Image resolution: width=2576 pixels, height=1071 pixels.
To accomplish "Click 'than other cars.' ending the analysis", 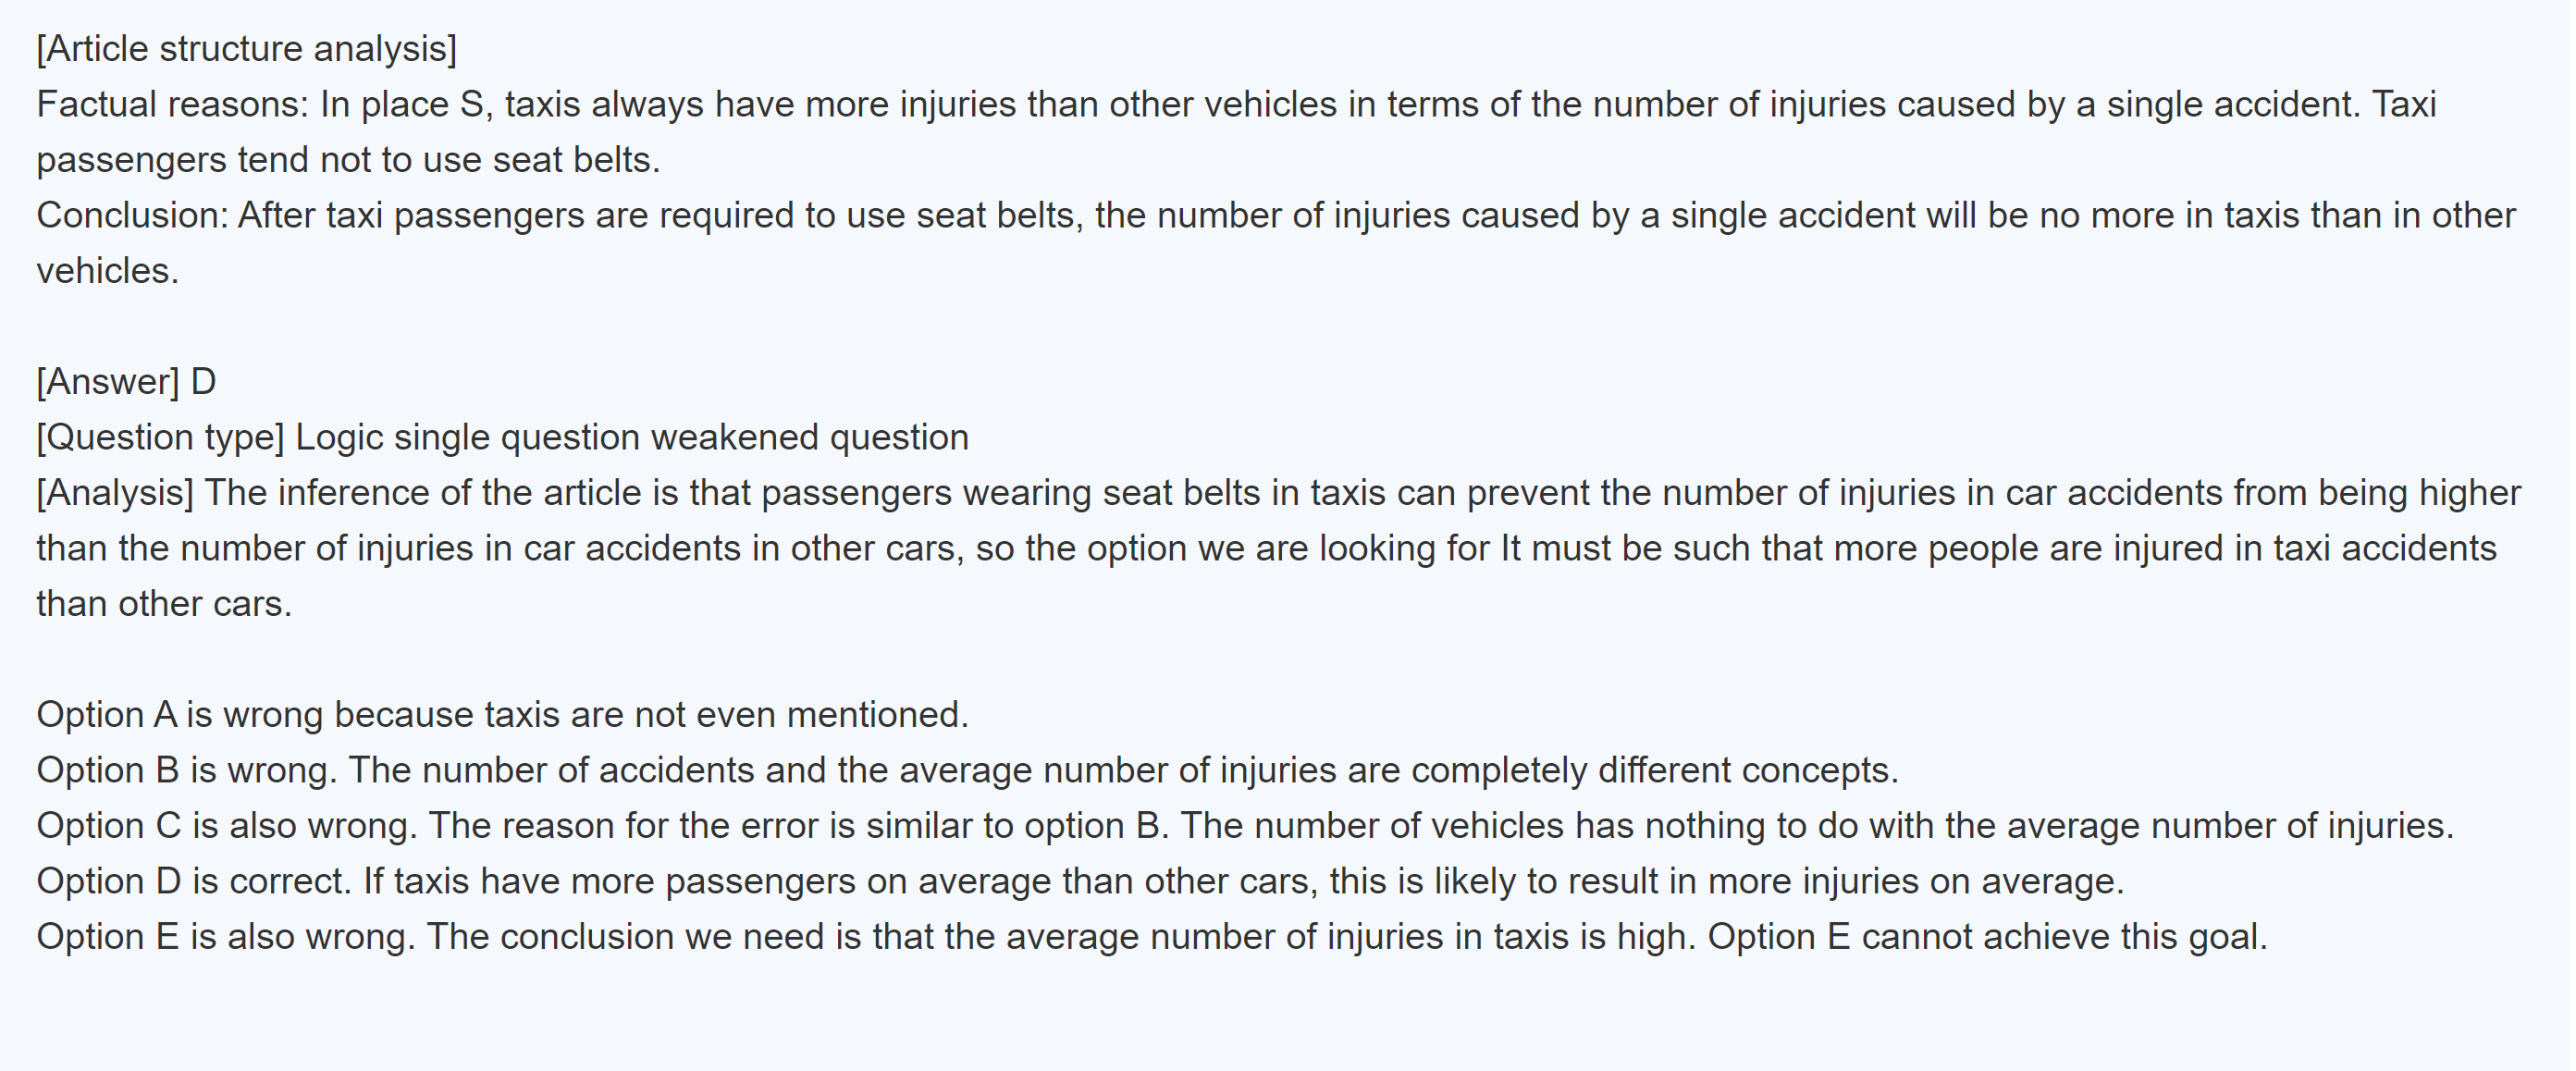I will (x=164, y=604).
